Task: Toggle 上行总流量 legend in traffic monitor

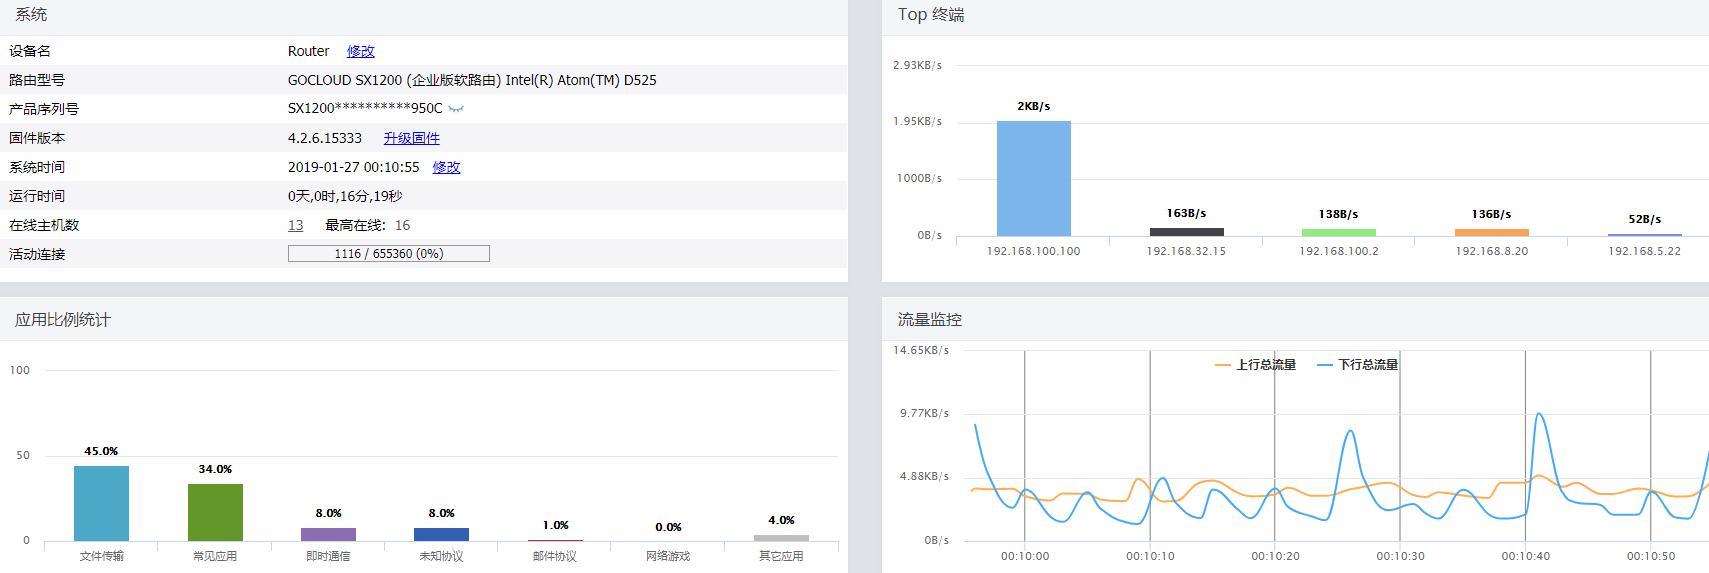Action: tap(1255, 365)
